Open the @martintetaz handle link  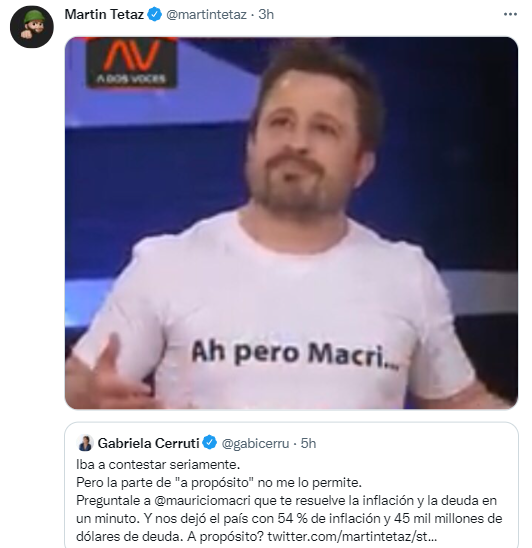[x=206, y=15]
